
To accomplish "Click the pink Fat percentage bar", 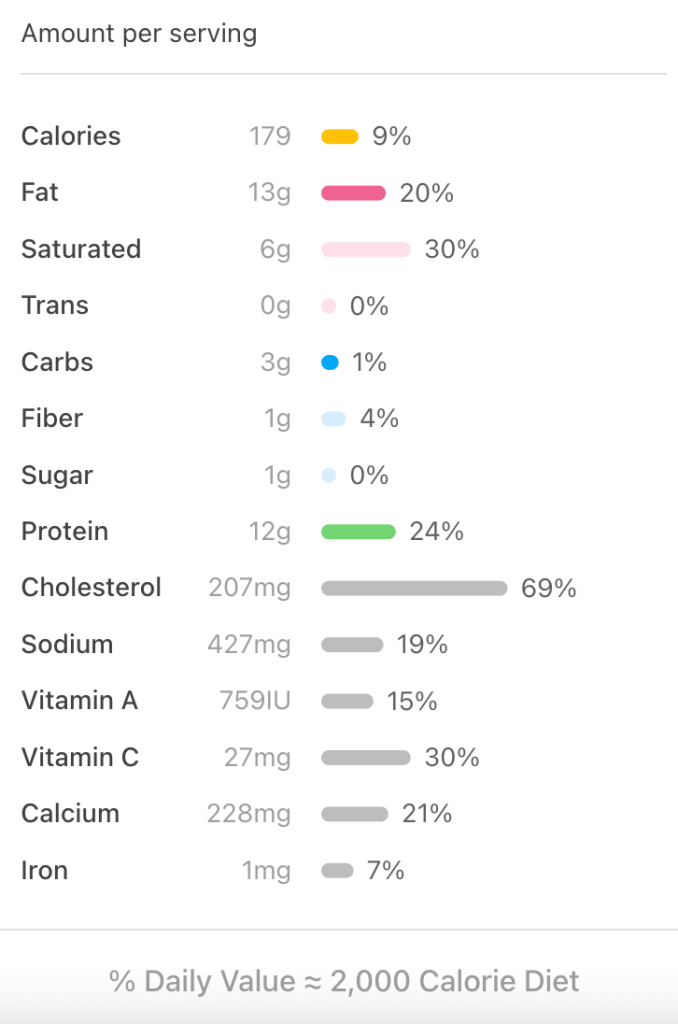I will tap(353, 193).
